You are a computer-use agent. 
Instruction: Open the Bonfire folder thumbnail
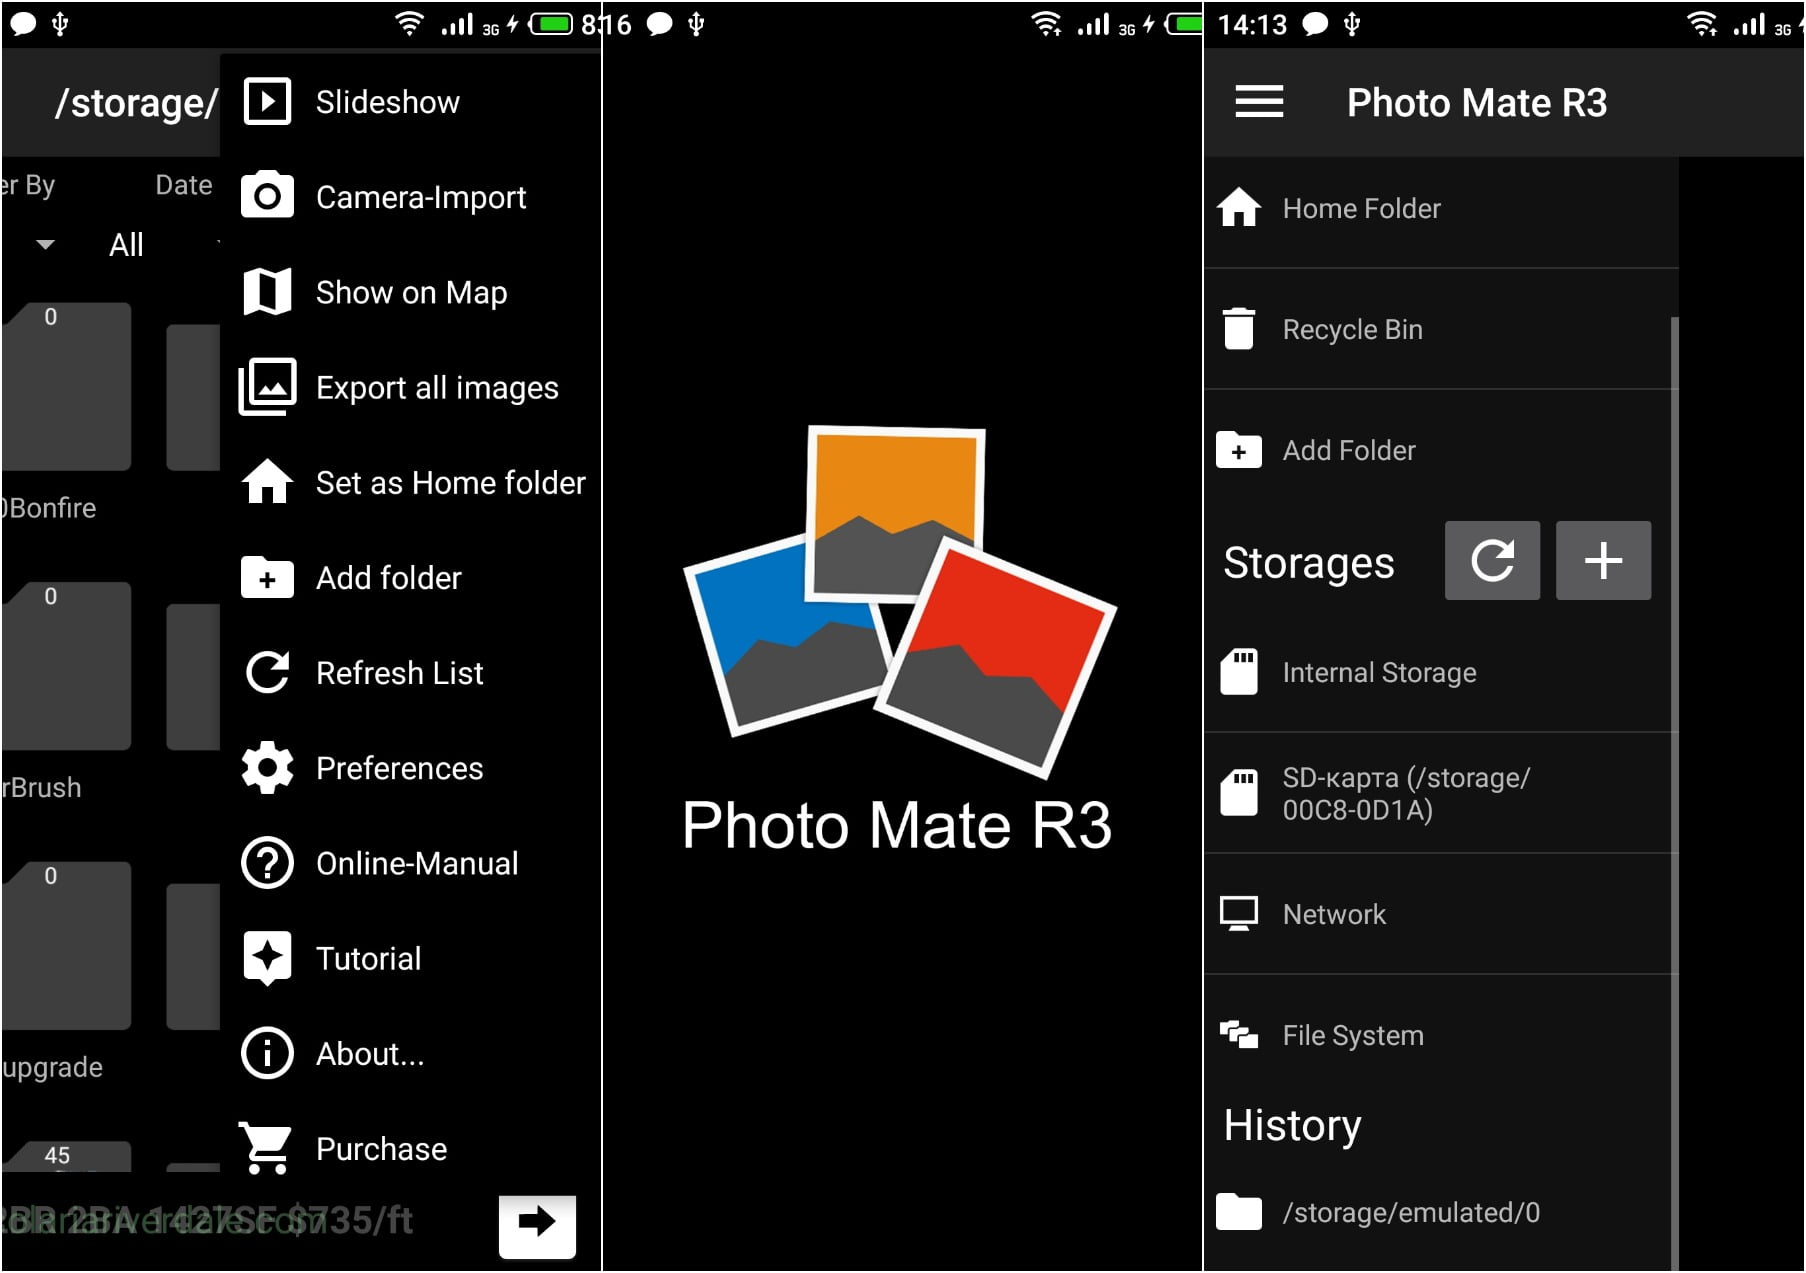tap(66, 386)
